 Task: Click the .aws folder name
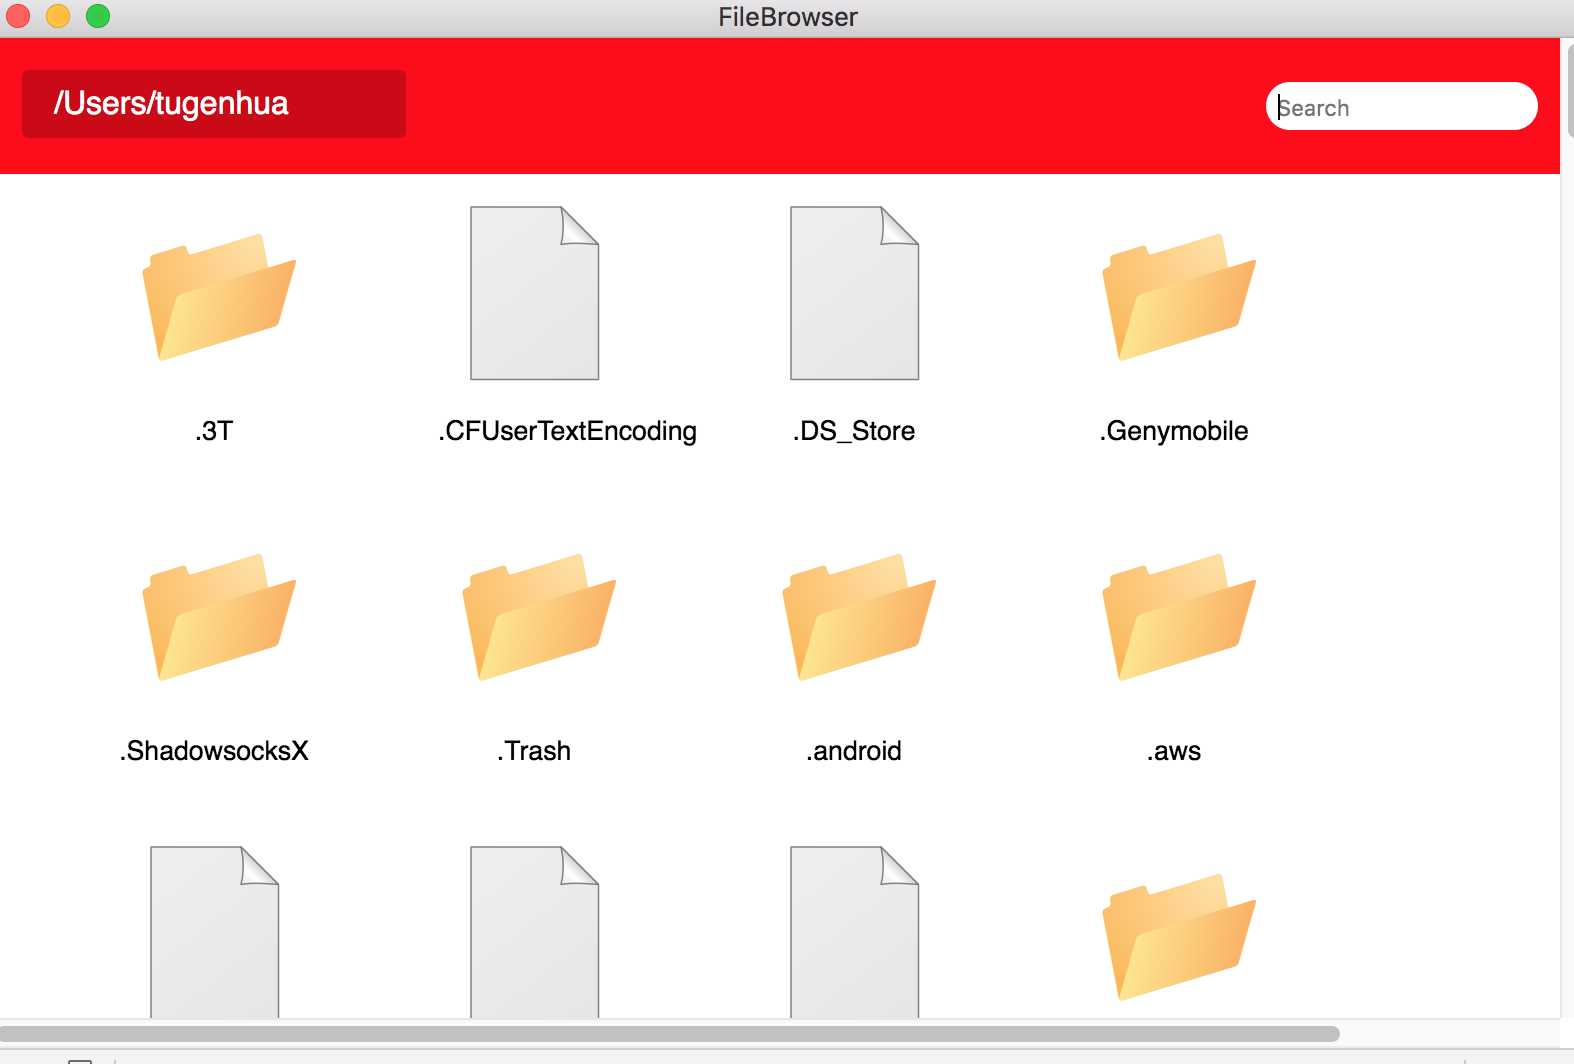pyautogui.click(x=1174, y=751)
